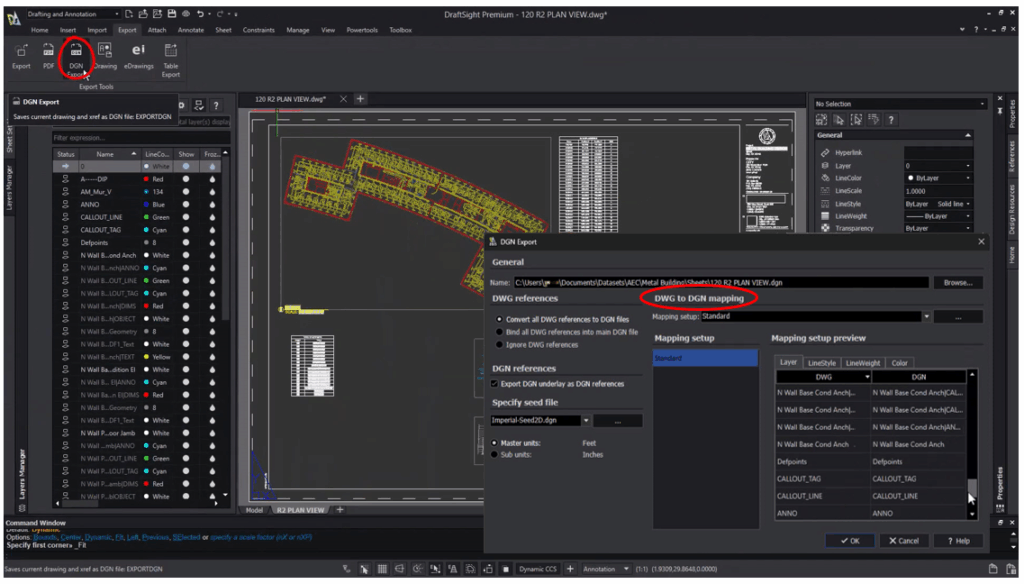Click the red color swatch for A-----DIP layer
1024x584 pixels.
[146, 179]
